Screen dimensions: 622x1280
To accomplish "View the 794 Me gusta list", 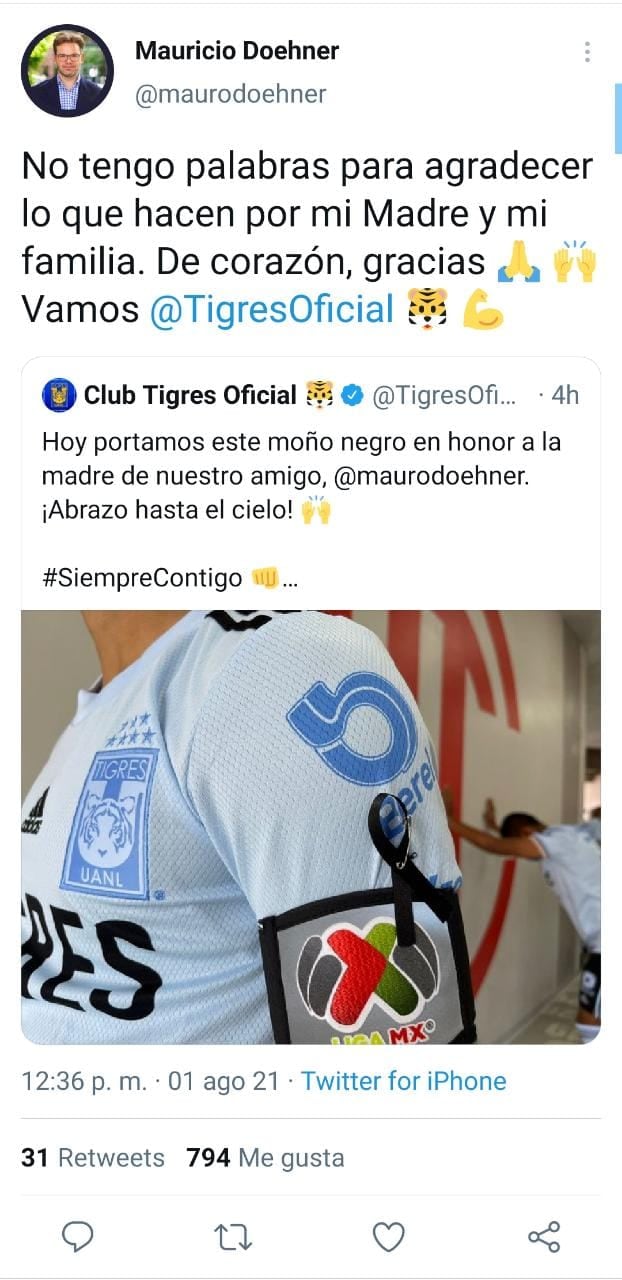I will pos(265,1158).
